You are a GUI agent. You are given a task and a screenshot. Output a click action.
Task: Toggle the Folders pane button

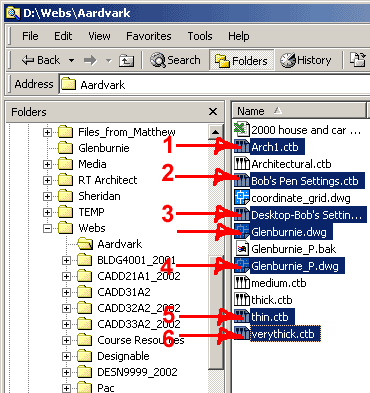tap(241, 60)
